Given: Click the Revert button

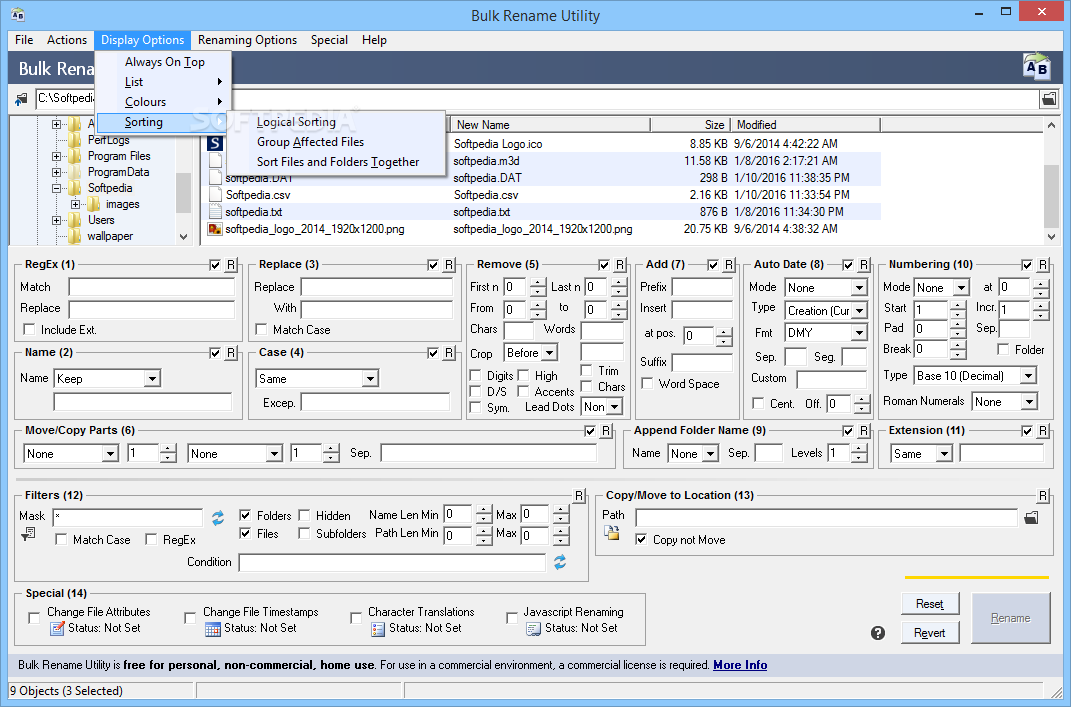Looking at the screenshot, I should [930, 633].
